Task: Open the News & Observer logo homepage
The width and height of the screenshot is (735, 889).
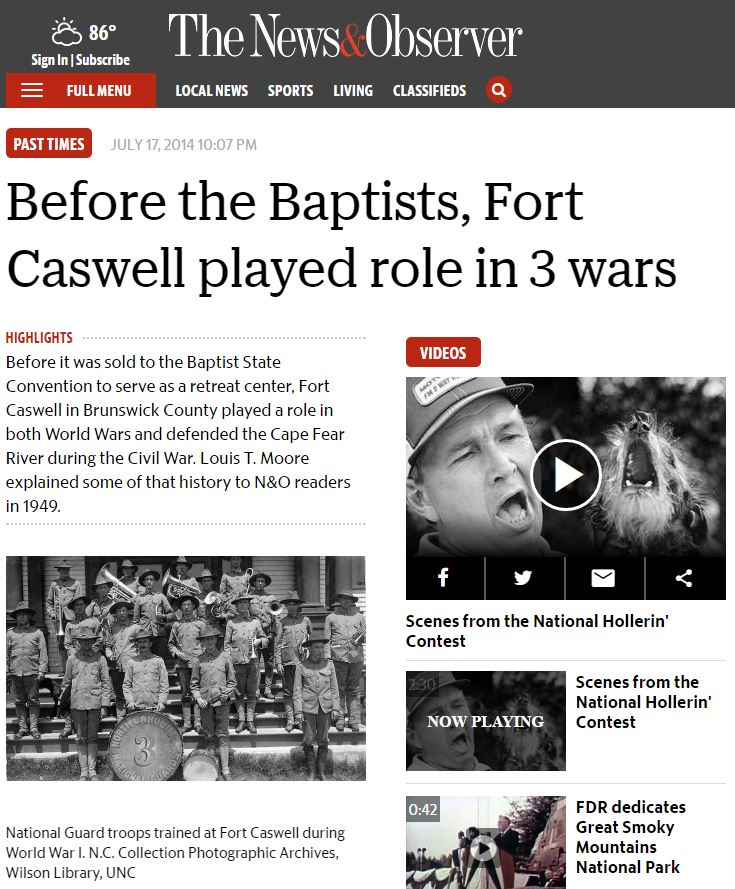Action: pos(345,36)
